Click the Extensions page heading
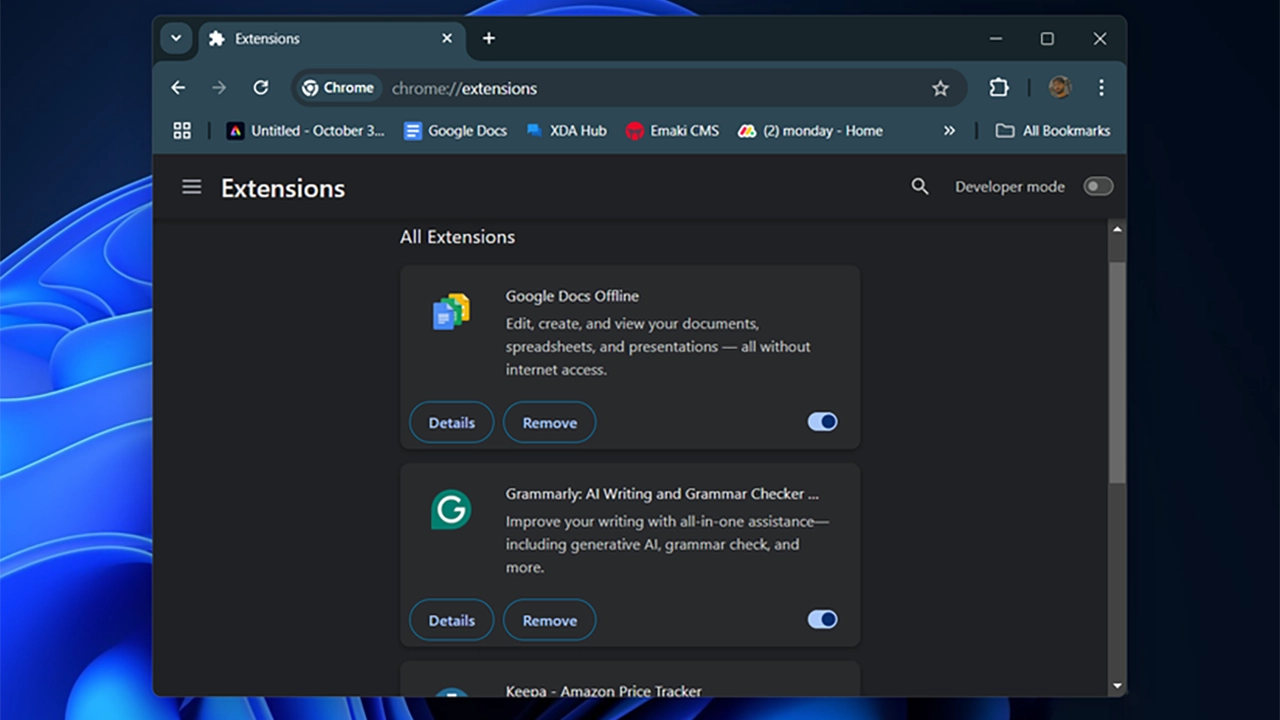 pyautogui.click(x=283, y=188)
